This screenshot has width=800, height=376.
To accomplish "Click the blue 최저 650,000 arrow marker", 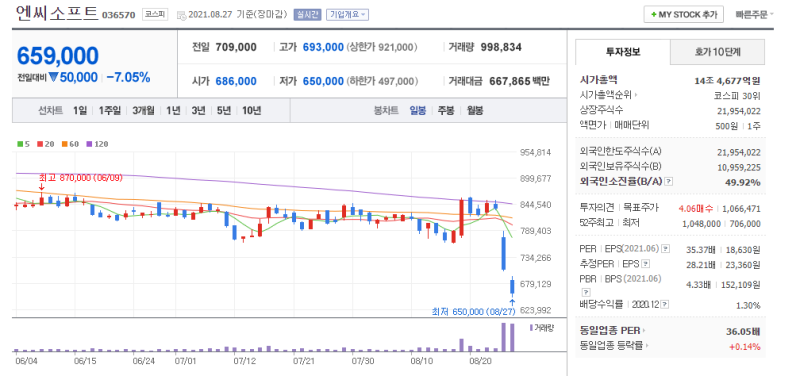I will 512,302.
